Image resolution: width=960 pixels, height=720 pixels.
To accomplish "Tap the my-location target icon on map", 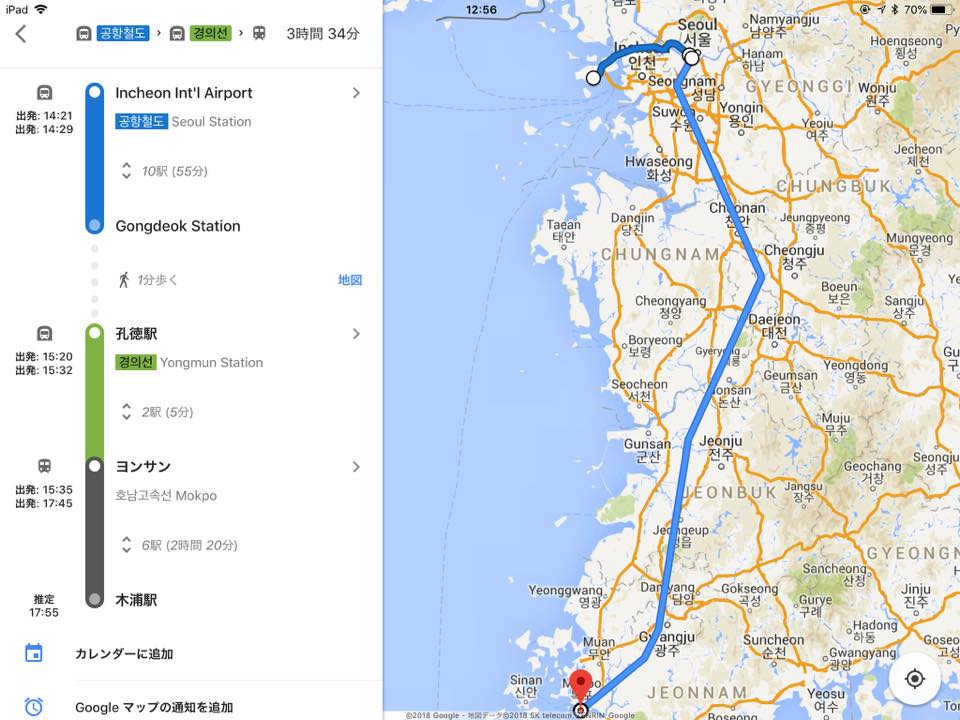I will tap(915, 678).
